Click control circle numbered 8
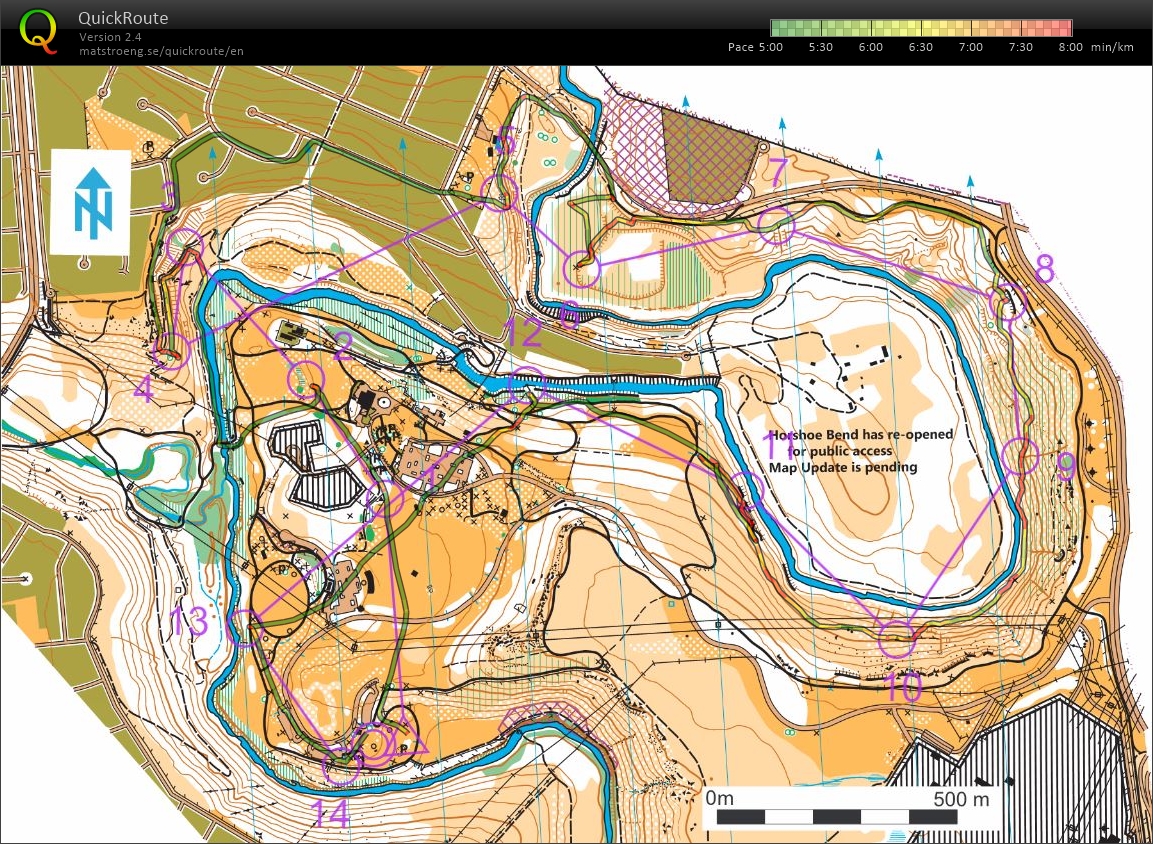This screenshot has height=844, width=1153. pos(1007,301)
